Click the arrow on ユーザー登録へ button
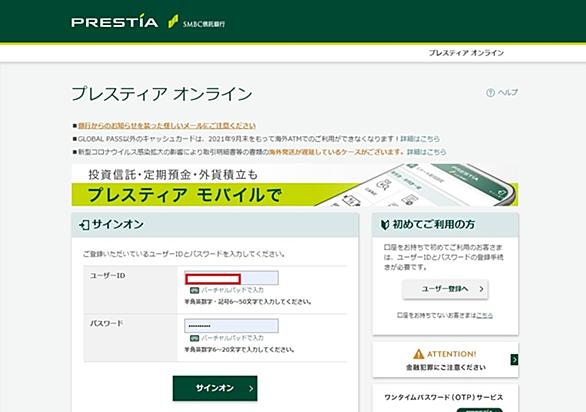 [x=481, y=289]
